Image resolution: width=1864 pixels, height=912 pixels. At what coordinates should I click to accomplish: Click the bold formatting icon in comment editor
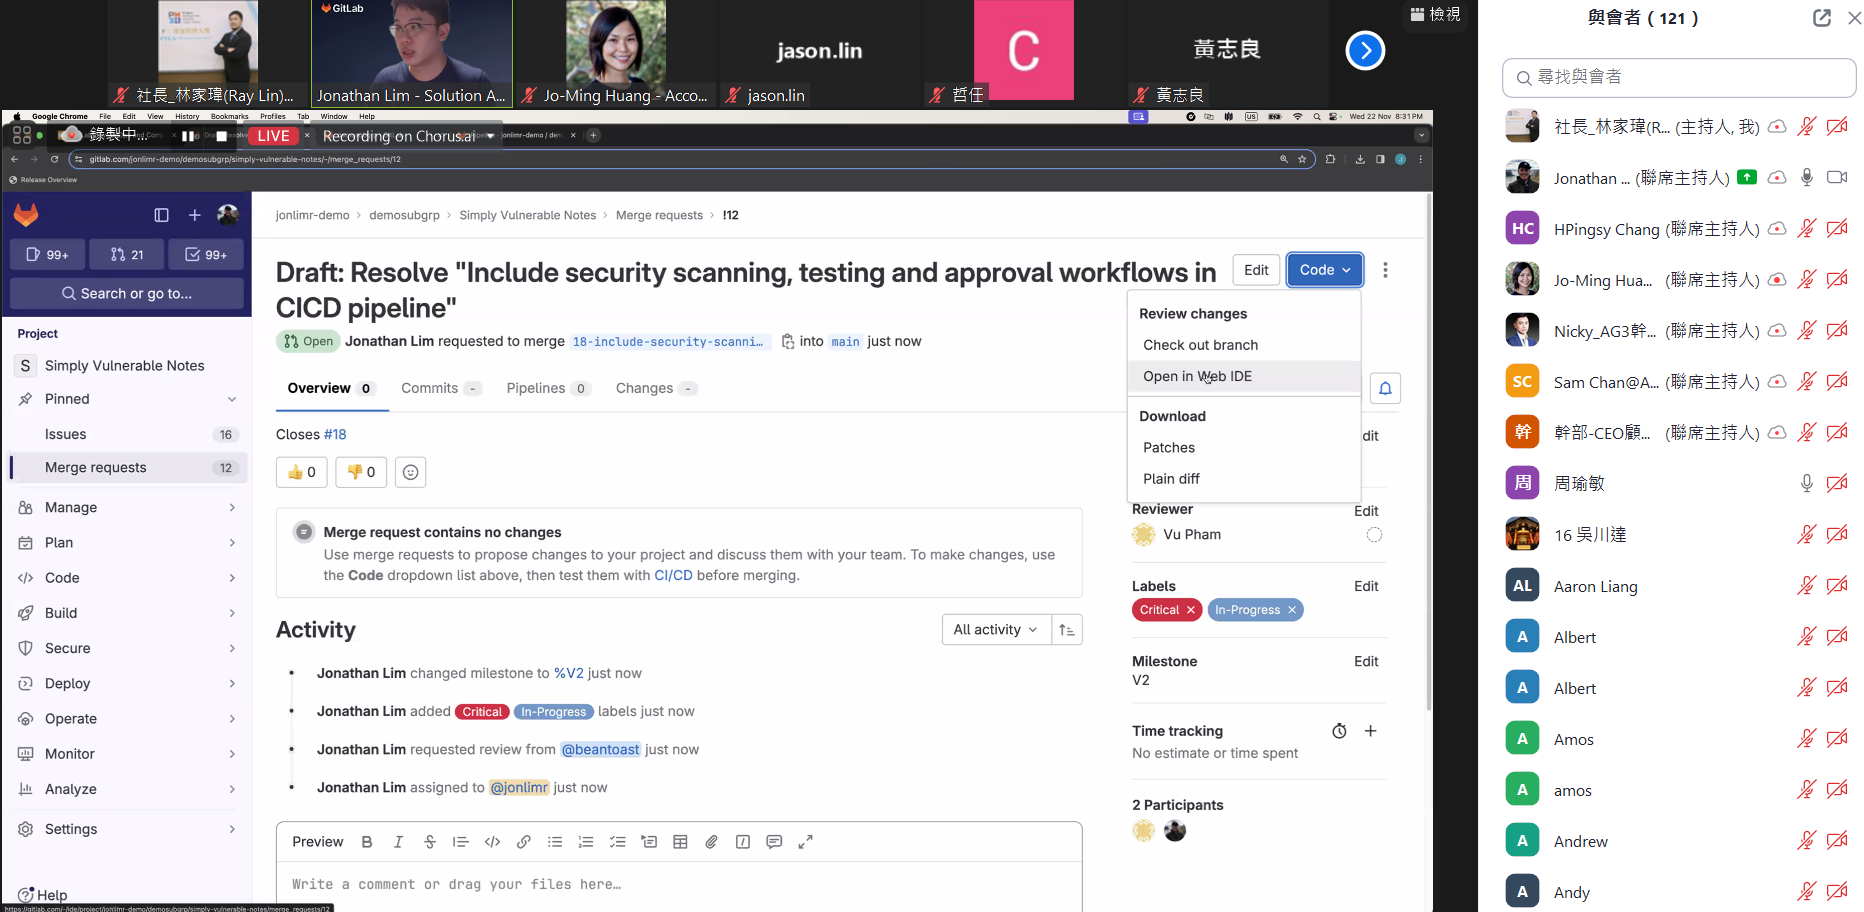point(367,842)
